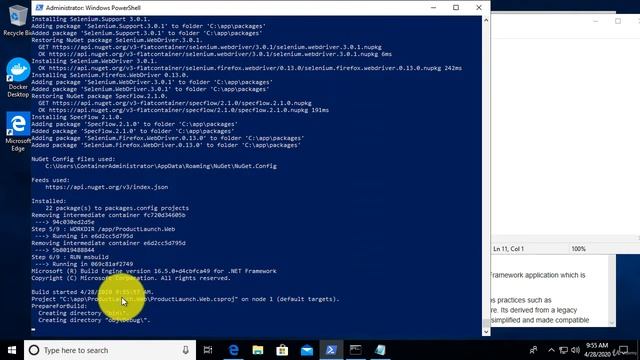
Task: Click PowerShell scrollbar up arrow
Action: [x=486, y=20]
